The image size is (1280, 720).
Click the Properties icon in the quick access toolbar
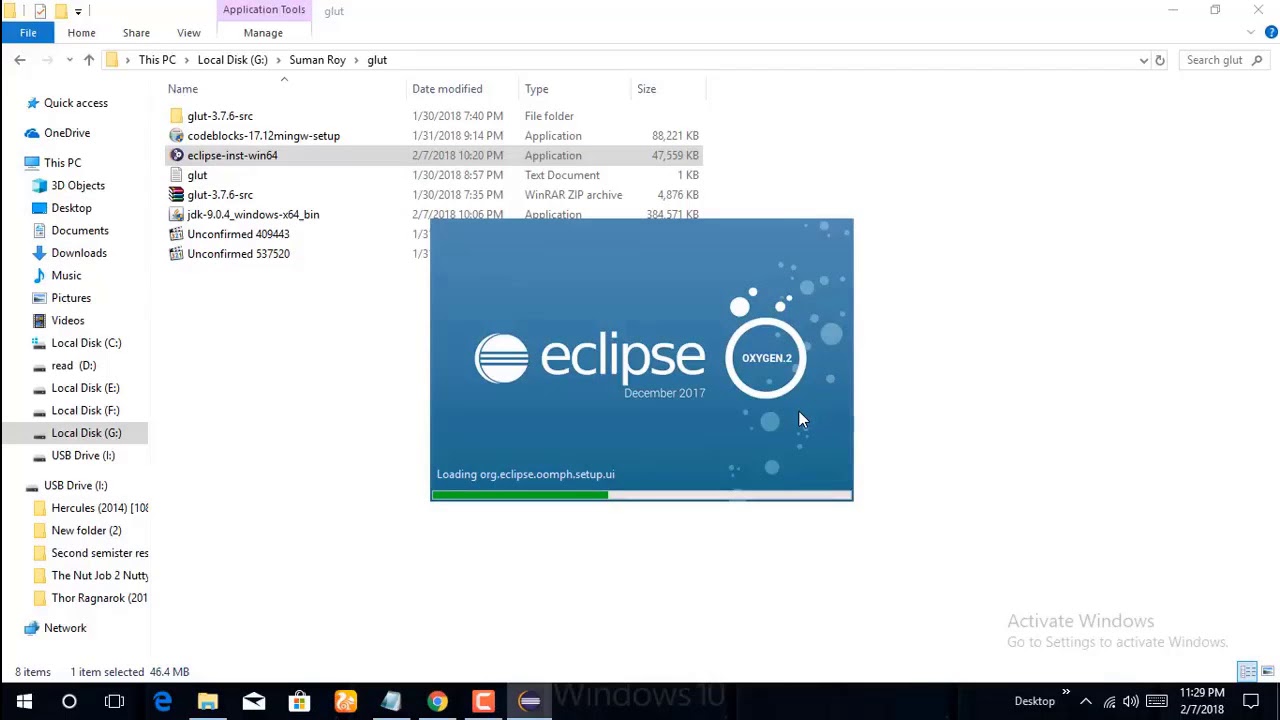[40, 11]
